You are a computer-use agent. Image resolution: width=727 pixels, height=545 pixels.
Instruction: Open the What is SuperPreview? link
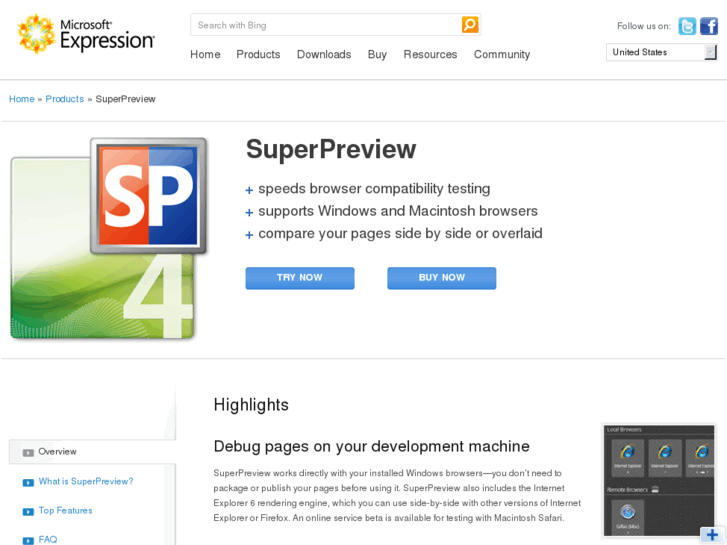[86, 481]
